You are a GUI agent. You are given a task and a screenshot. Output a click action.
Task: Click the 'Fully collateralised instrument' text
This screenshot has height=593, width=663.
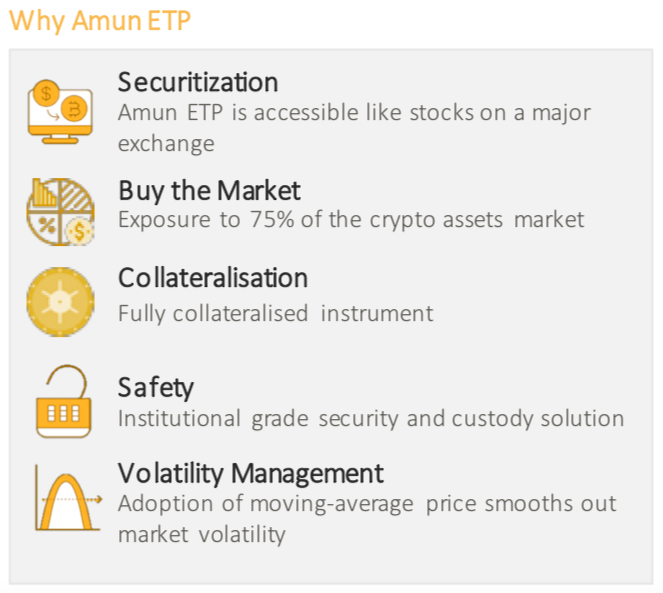[276, 314]
